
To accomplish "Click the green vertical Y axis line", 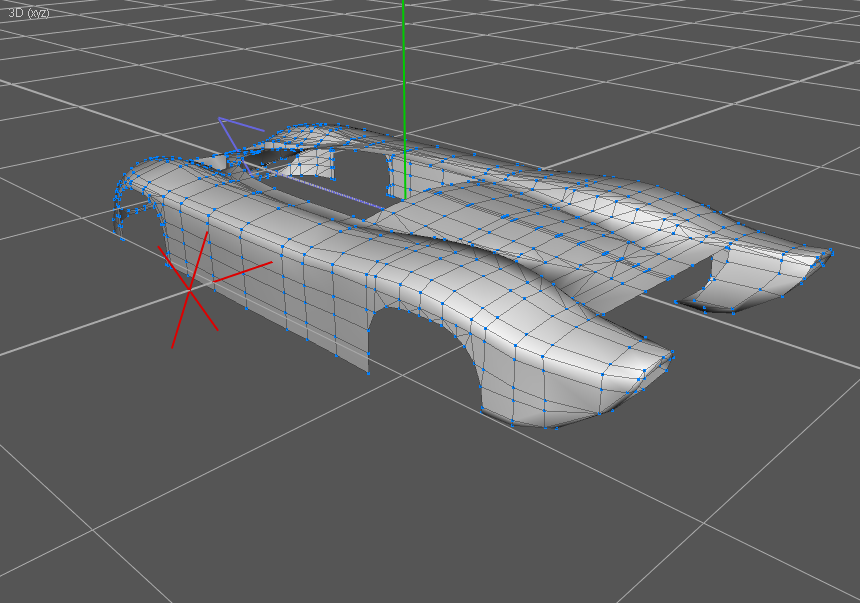I will 404,100.
